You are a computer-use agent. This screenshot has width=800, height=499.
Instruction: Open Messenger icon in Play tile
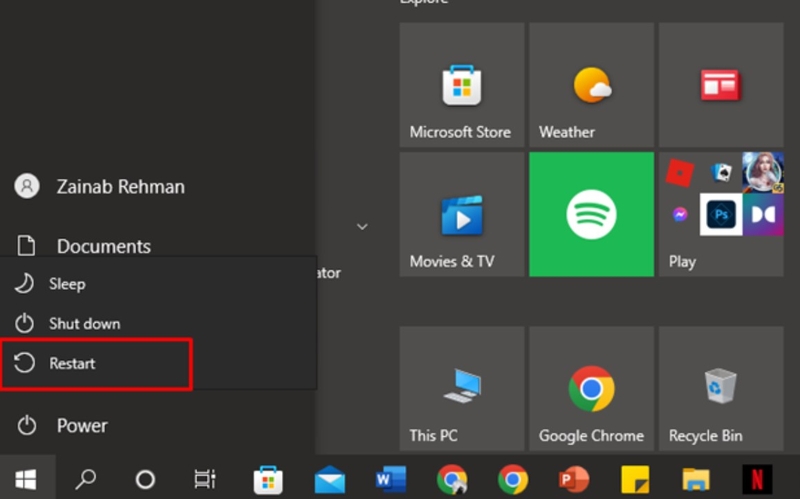(x=680, y=214)
